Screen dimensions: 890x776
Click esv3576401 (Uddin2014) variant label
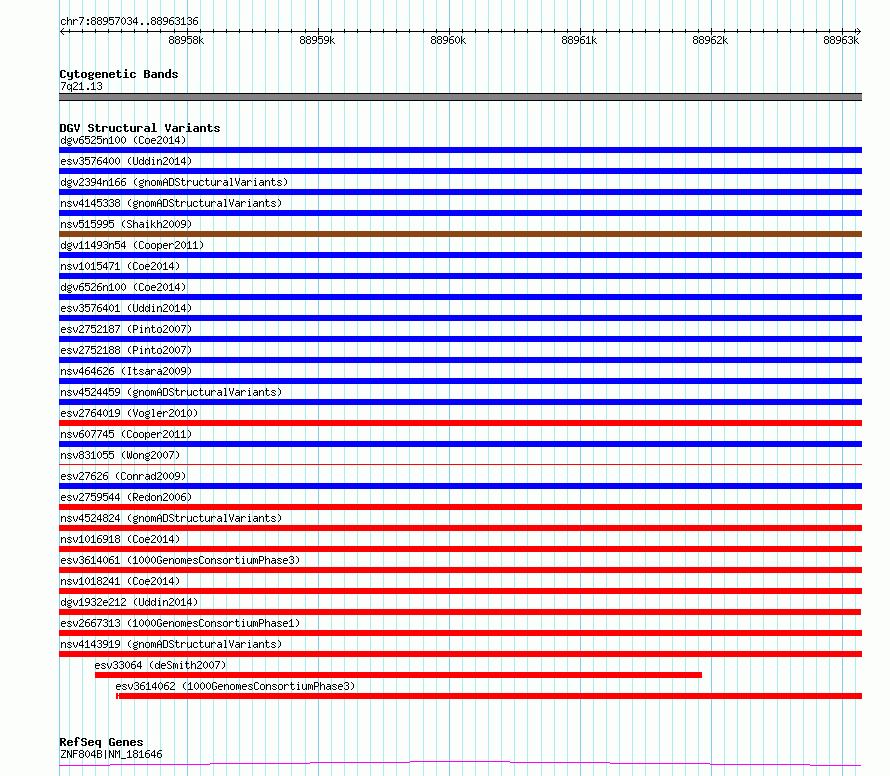[x=126, y=308]
